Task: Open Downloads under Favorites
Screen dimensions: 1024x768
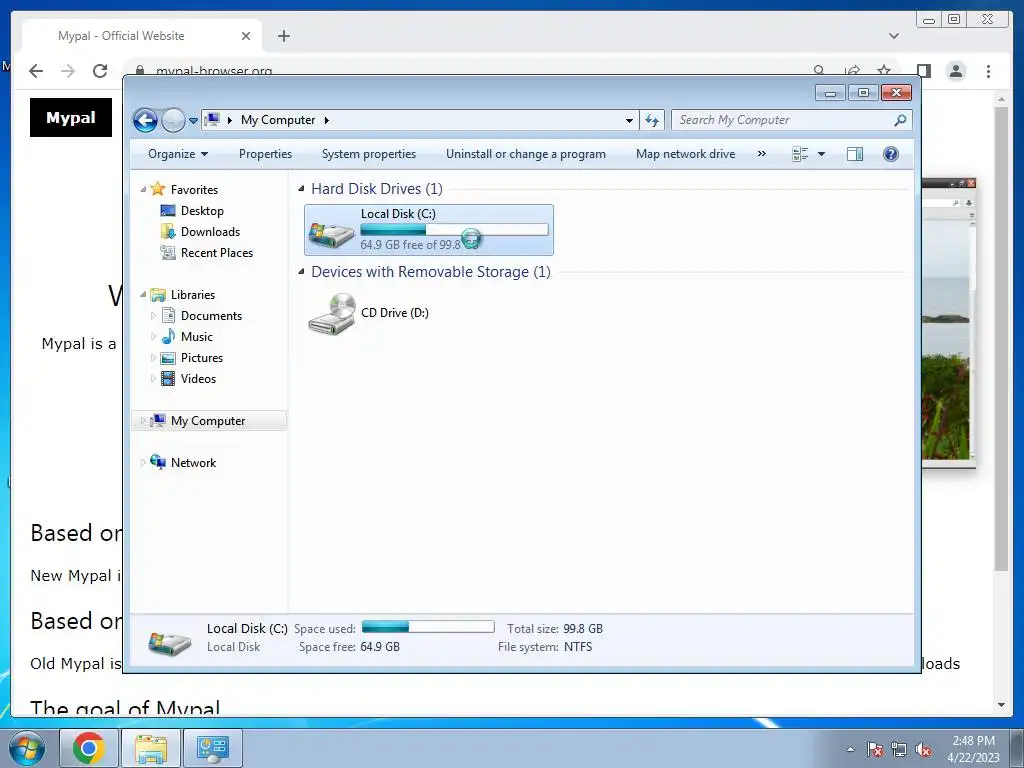Action: click(x=210, y=232)
